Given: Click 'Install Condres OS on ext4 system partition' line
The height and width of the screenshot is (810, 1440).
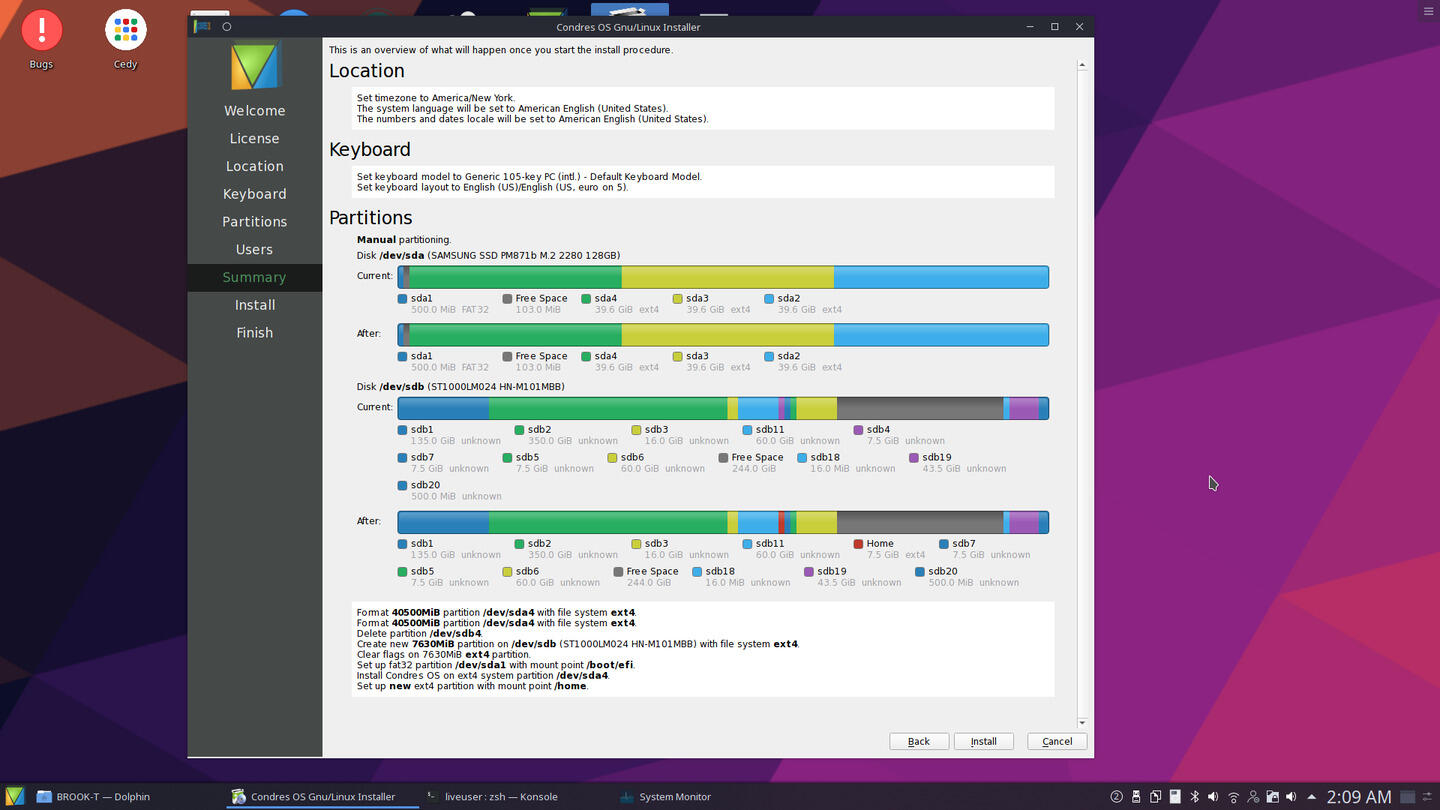Looking at the screenshot, I should tap(482, 675).
